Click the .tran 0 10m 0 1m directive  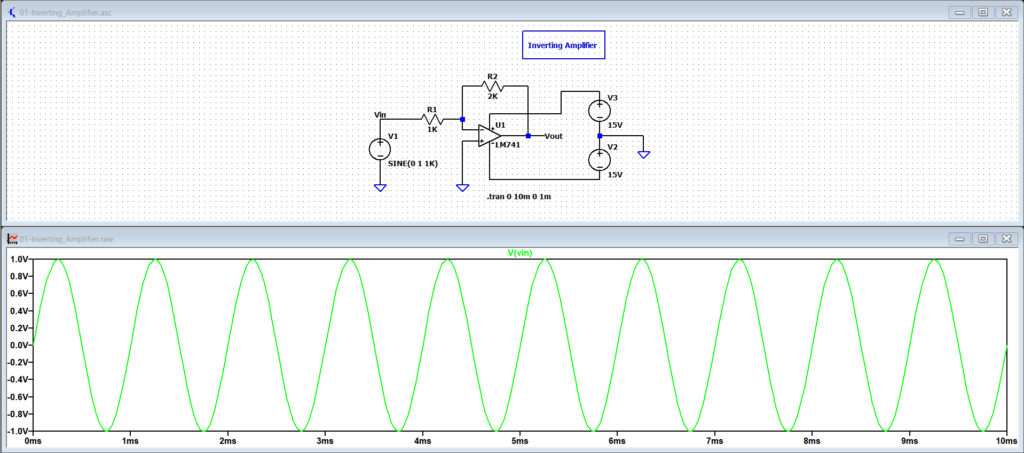pyautogui.click(x=518, y=197)
